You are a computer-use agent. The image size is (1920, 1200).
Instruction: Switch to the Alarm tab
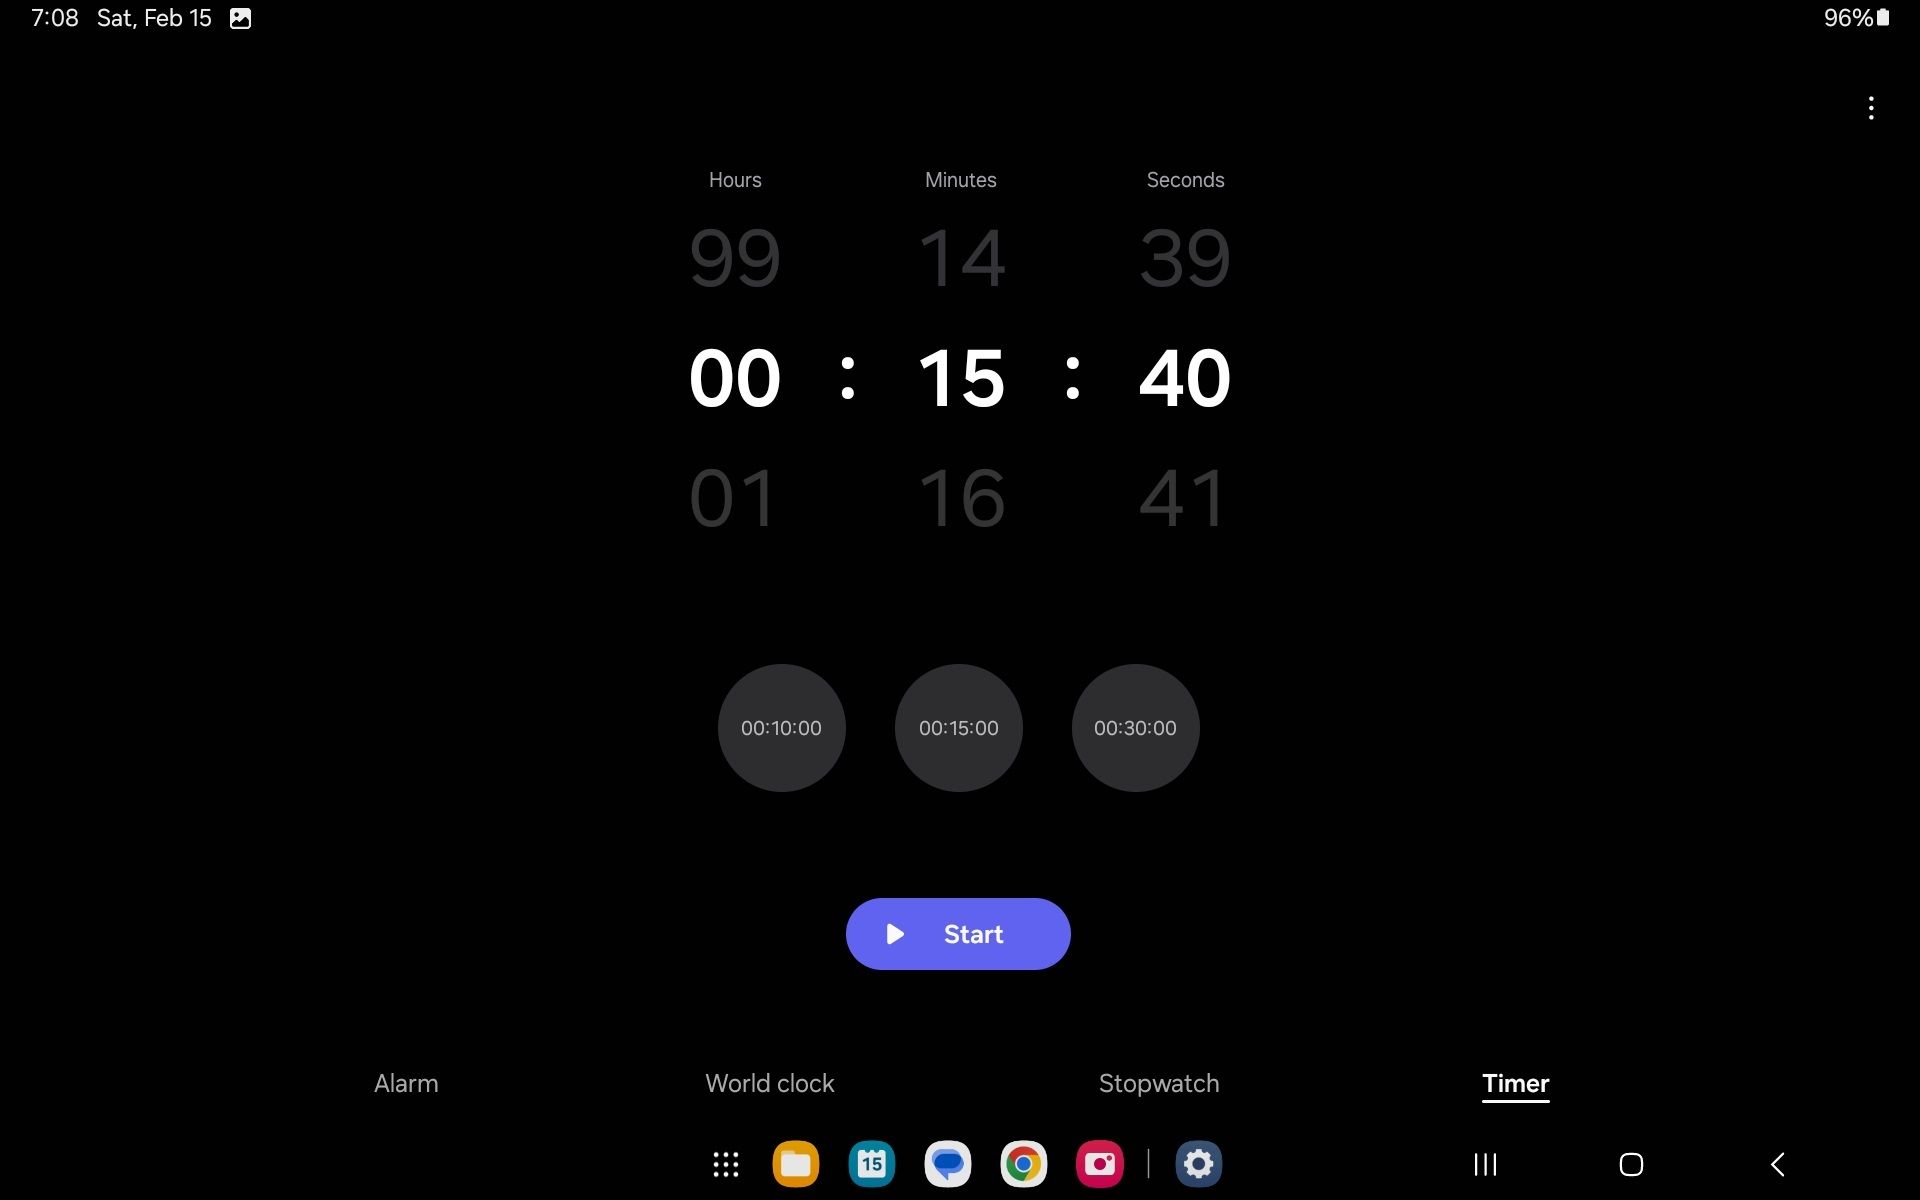click(405, 1084)
